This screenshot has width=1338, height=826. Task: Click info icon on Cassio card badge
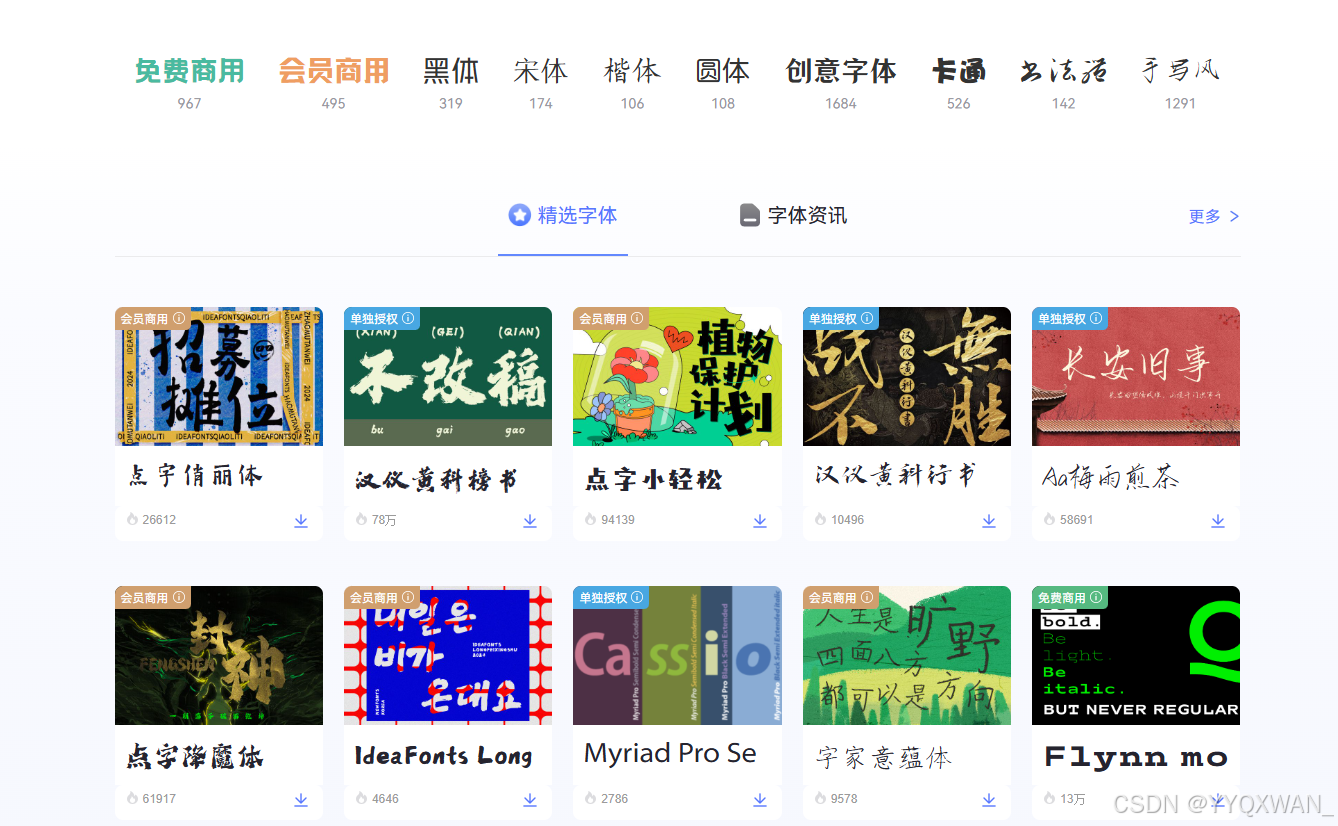pos(637,597)
